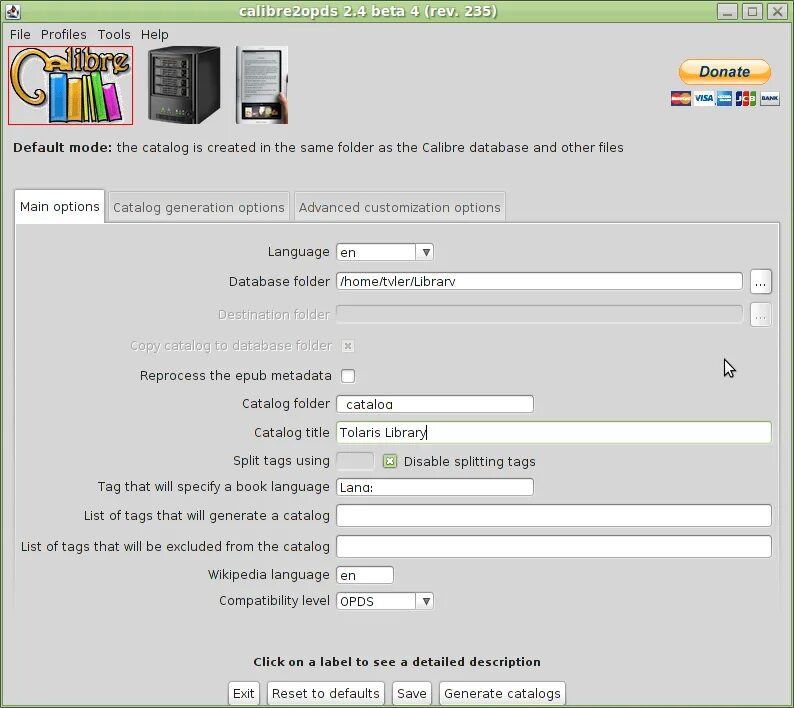The image size is (794, 708).
Task: Click 'Tag that will specify a book language' label
Action: click(x=213, y=487)
